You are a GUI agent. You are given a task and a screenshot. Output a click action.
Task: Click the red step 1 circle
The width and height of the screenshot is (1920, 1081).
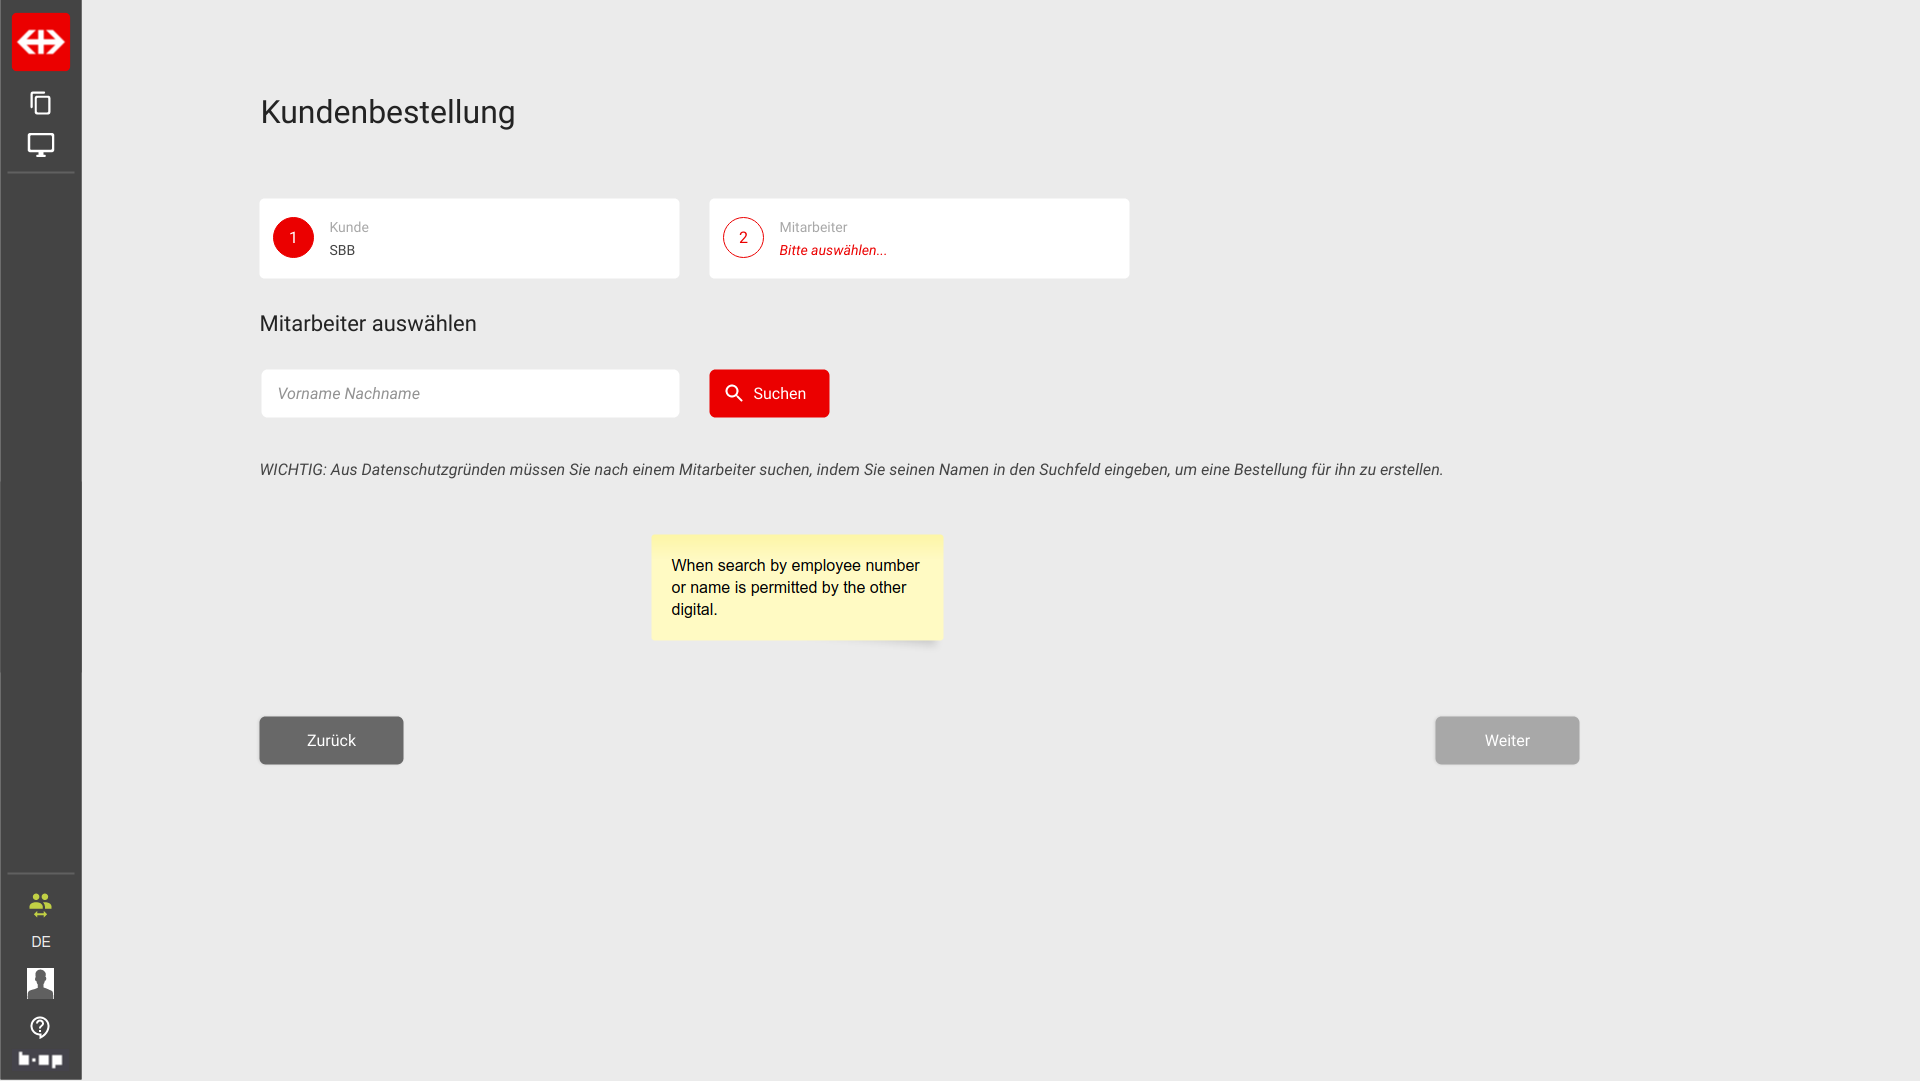(x=293, y=238)
